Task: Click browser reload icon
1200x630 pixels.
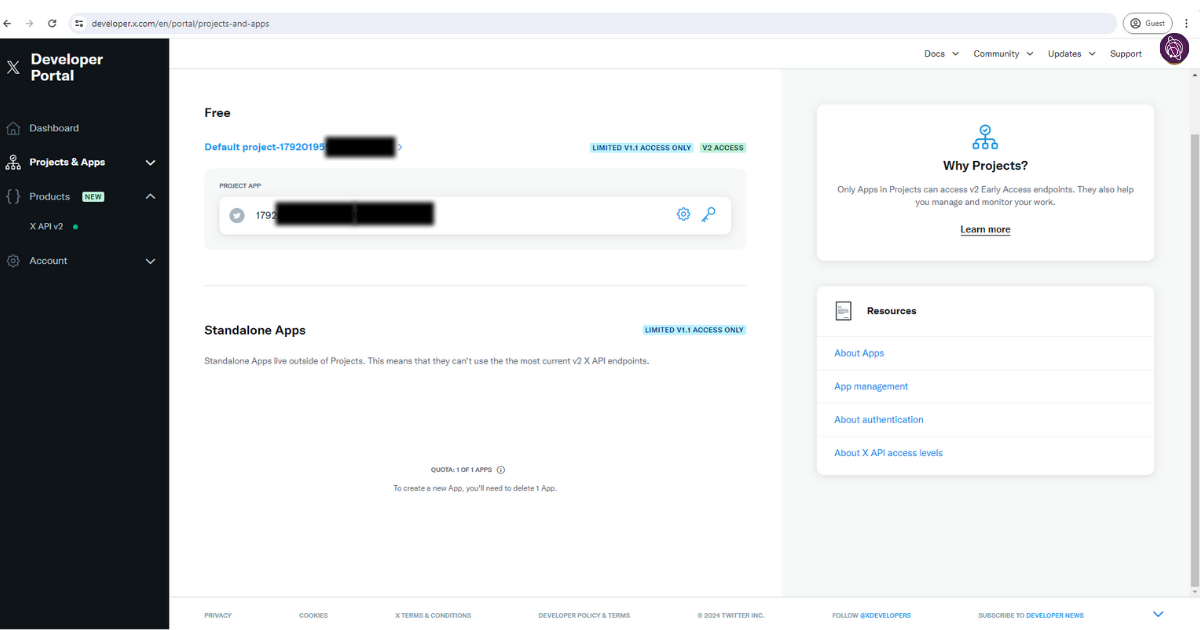Action: pos(52,23)
